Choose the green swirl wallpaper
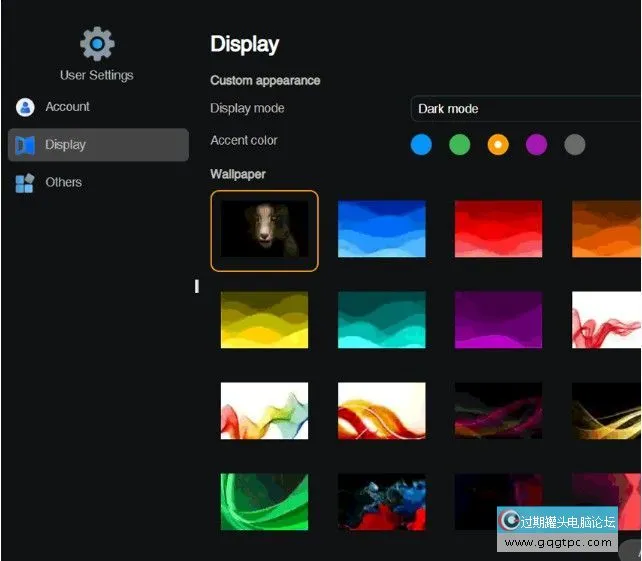The image size is (642, 561). [264, 501]
